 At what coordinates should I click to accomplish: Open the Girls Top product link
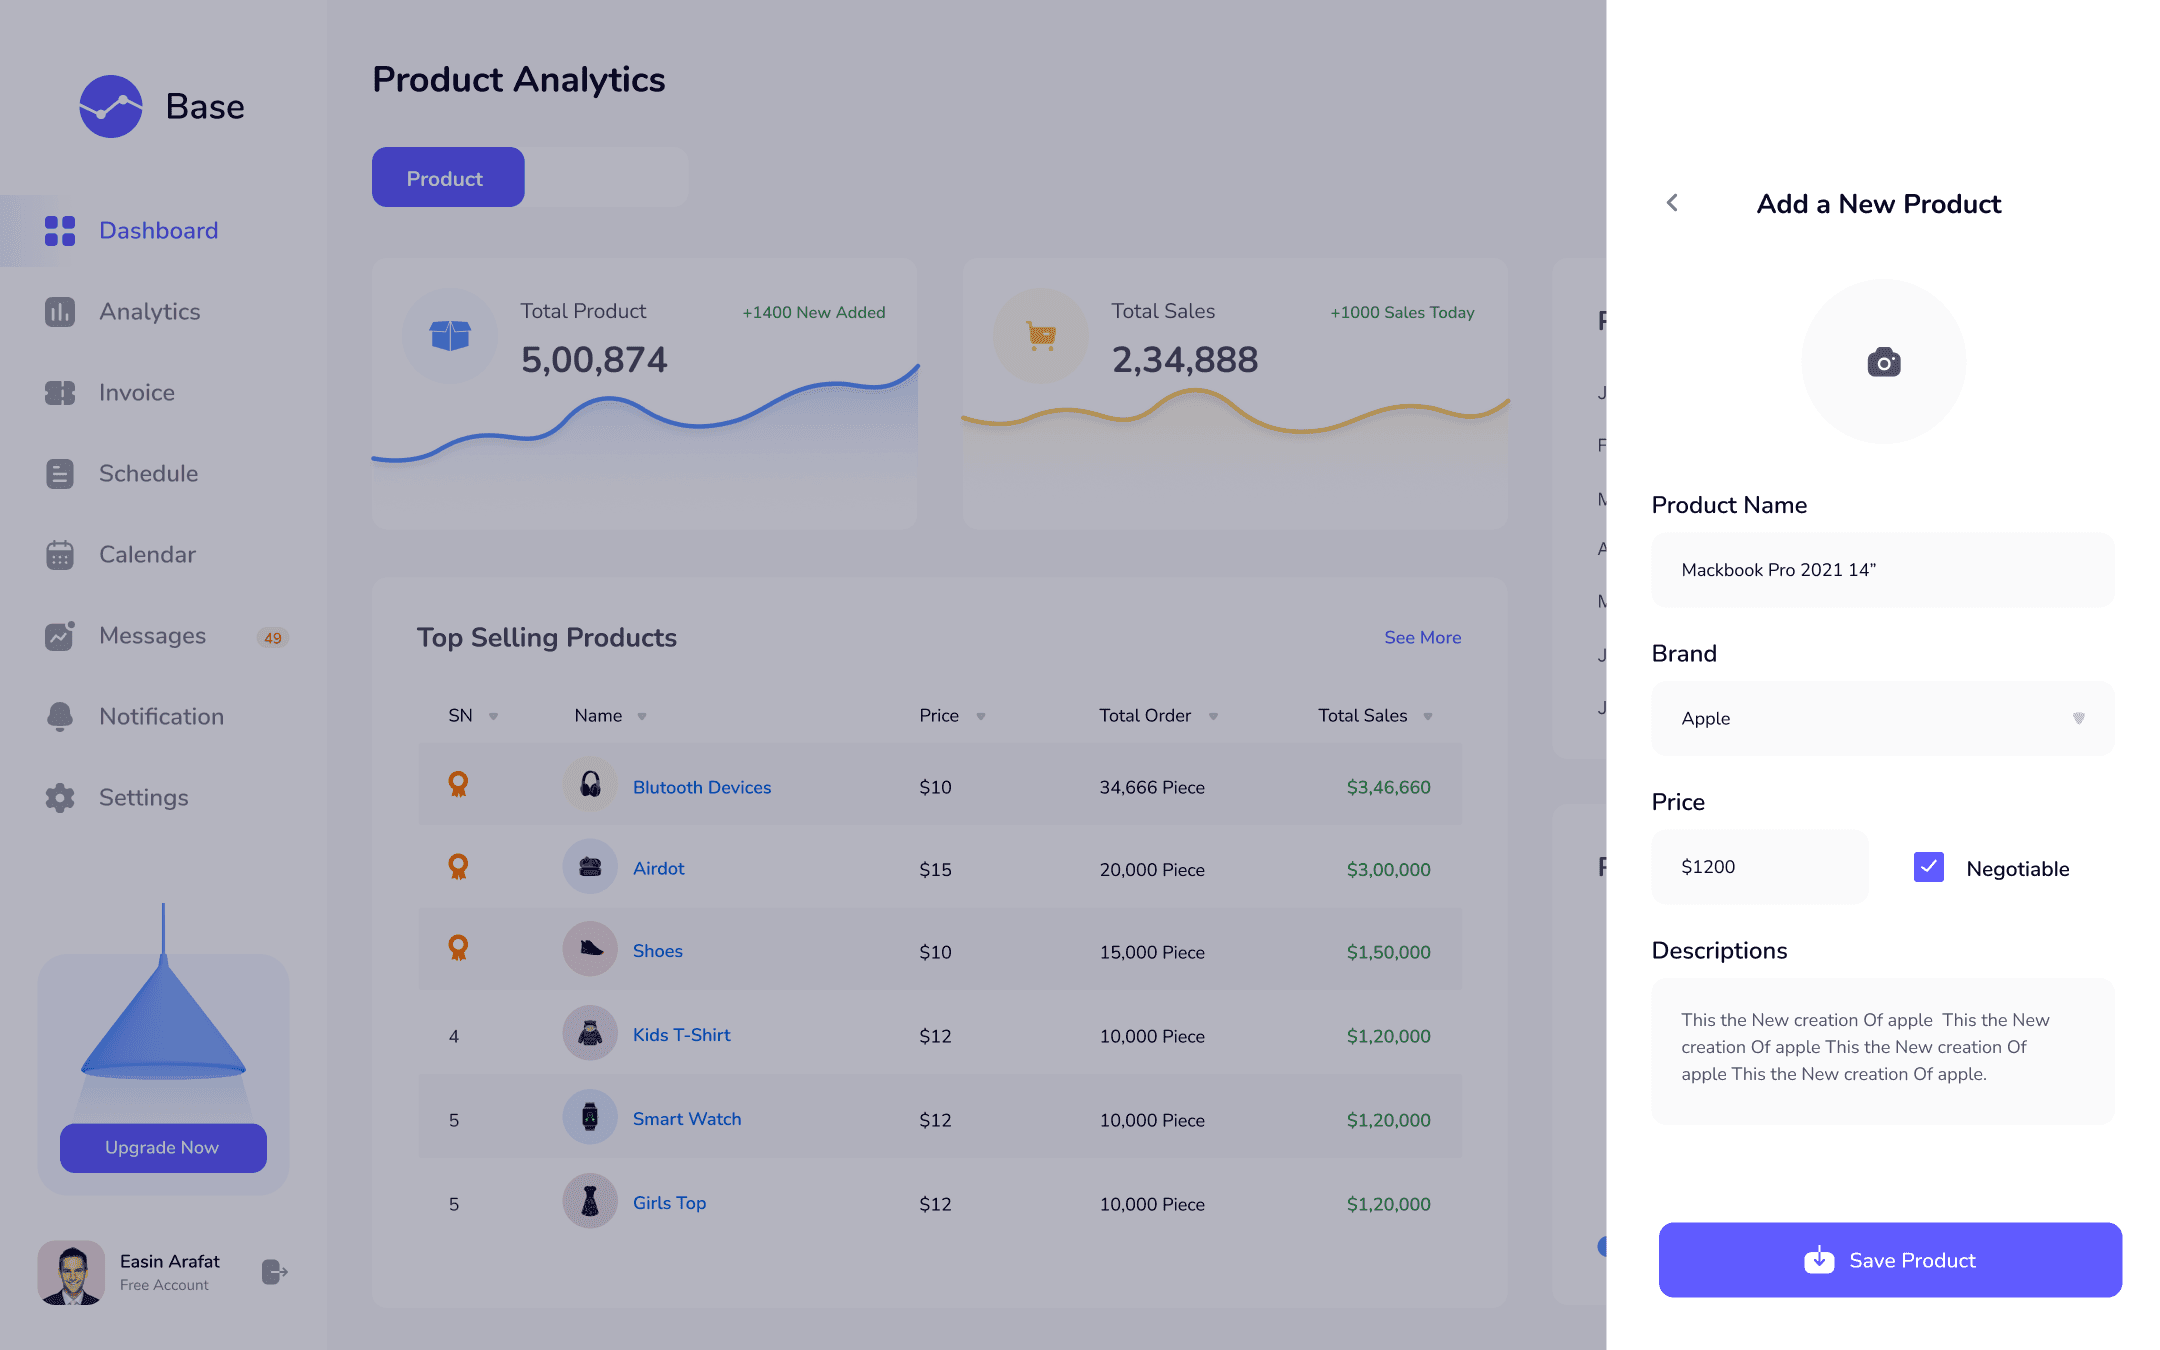pyautogui.click(x=670, y=1202)
